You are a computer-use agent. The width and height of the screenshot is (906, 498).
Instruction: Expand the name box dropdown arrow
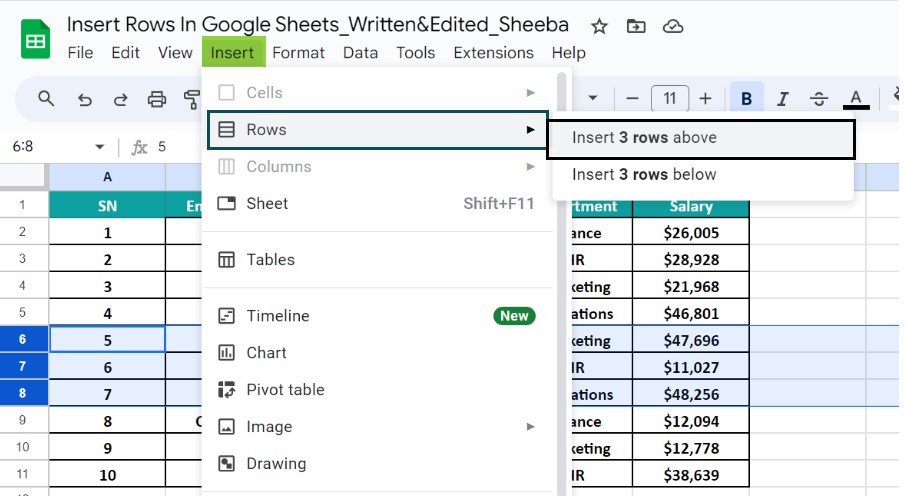[99, 147]
